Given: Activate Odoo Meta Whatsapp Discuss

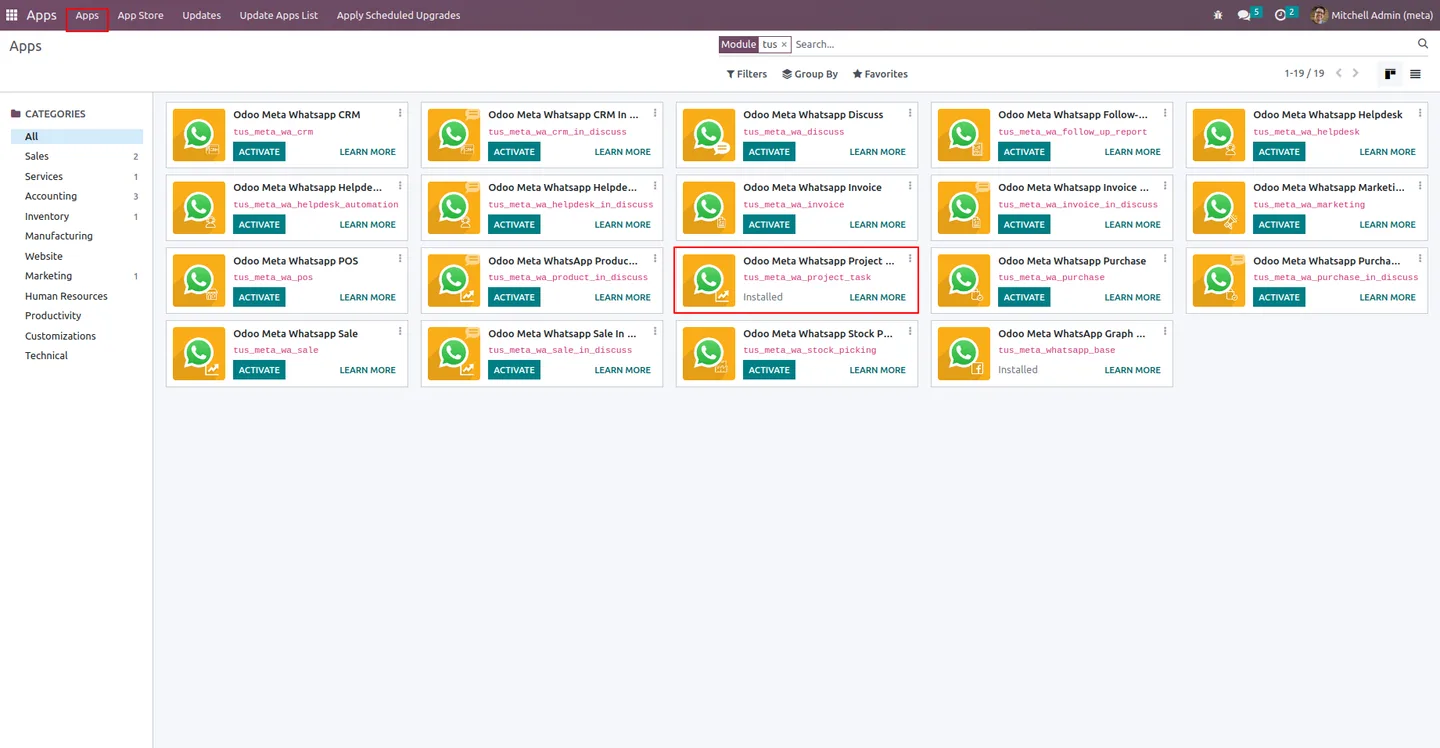Looking at the screenshot, I should tap(769, 152).
